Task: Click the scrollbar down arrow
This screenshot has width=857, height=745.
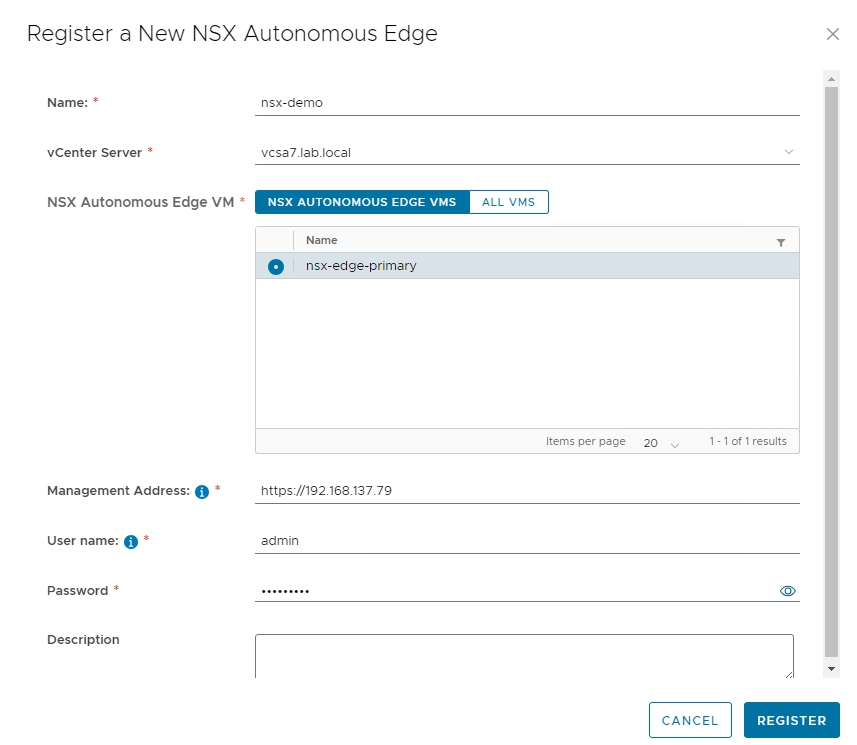Action: coord(831,667)
